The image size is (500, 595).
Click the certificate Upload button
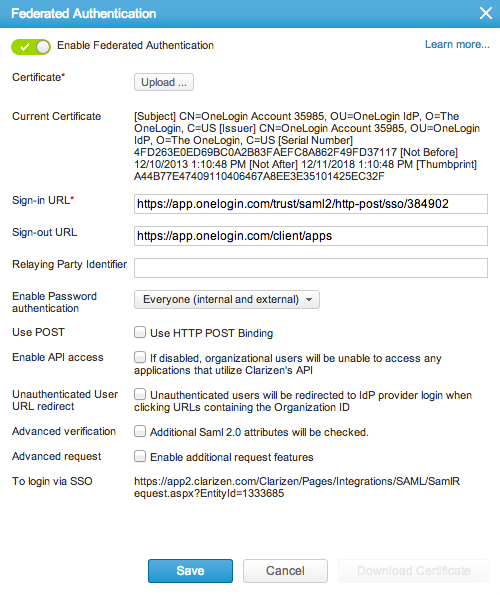coord(164,82)
